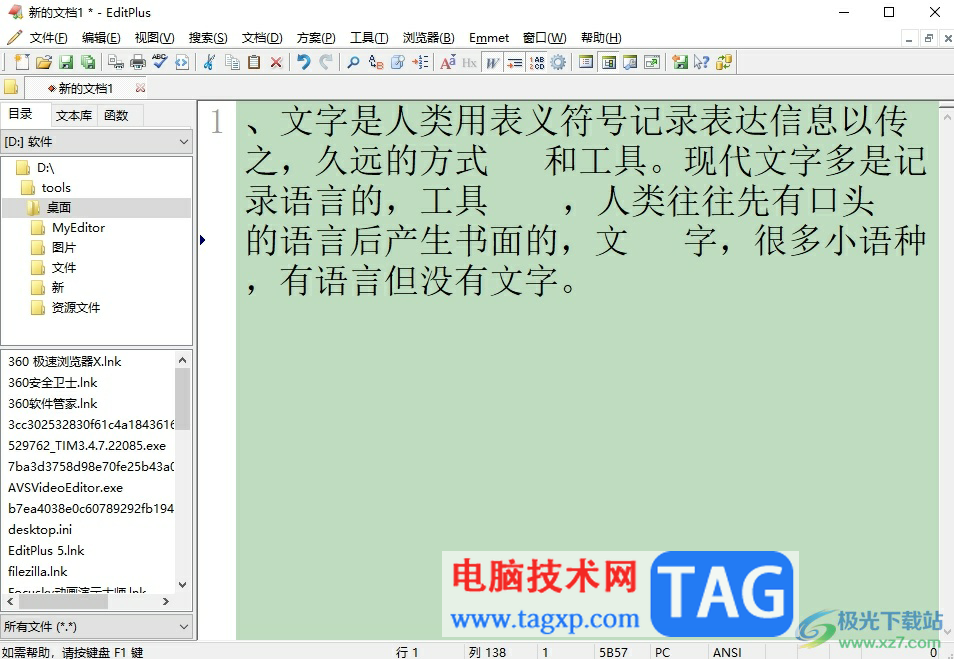
Task: Toggle word wrap with the W button
Action: pos(492,62)
